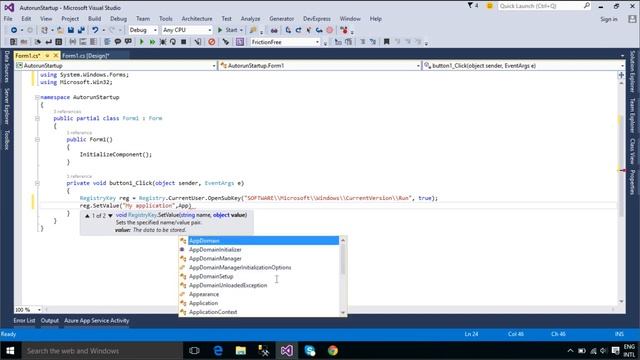Open Azure App Service Activity tab
Image resolution: width=640 pixels, height=360 pixels.
(97, 321)
